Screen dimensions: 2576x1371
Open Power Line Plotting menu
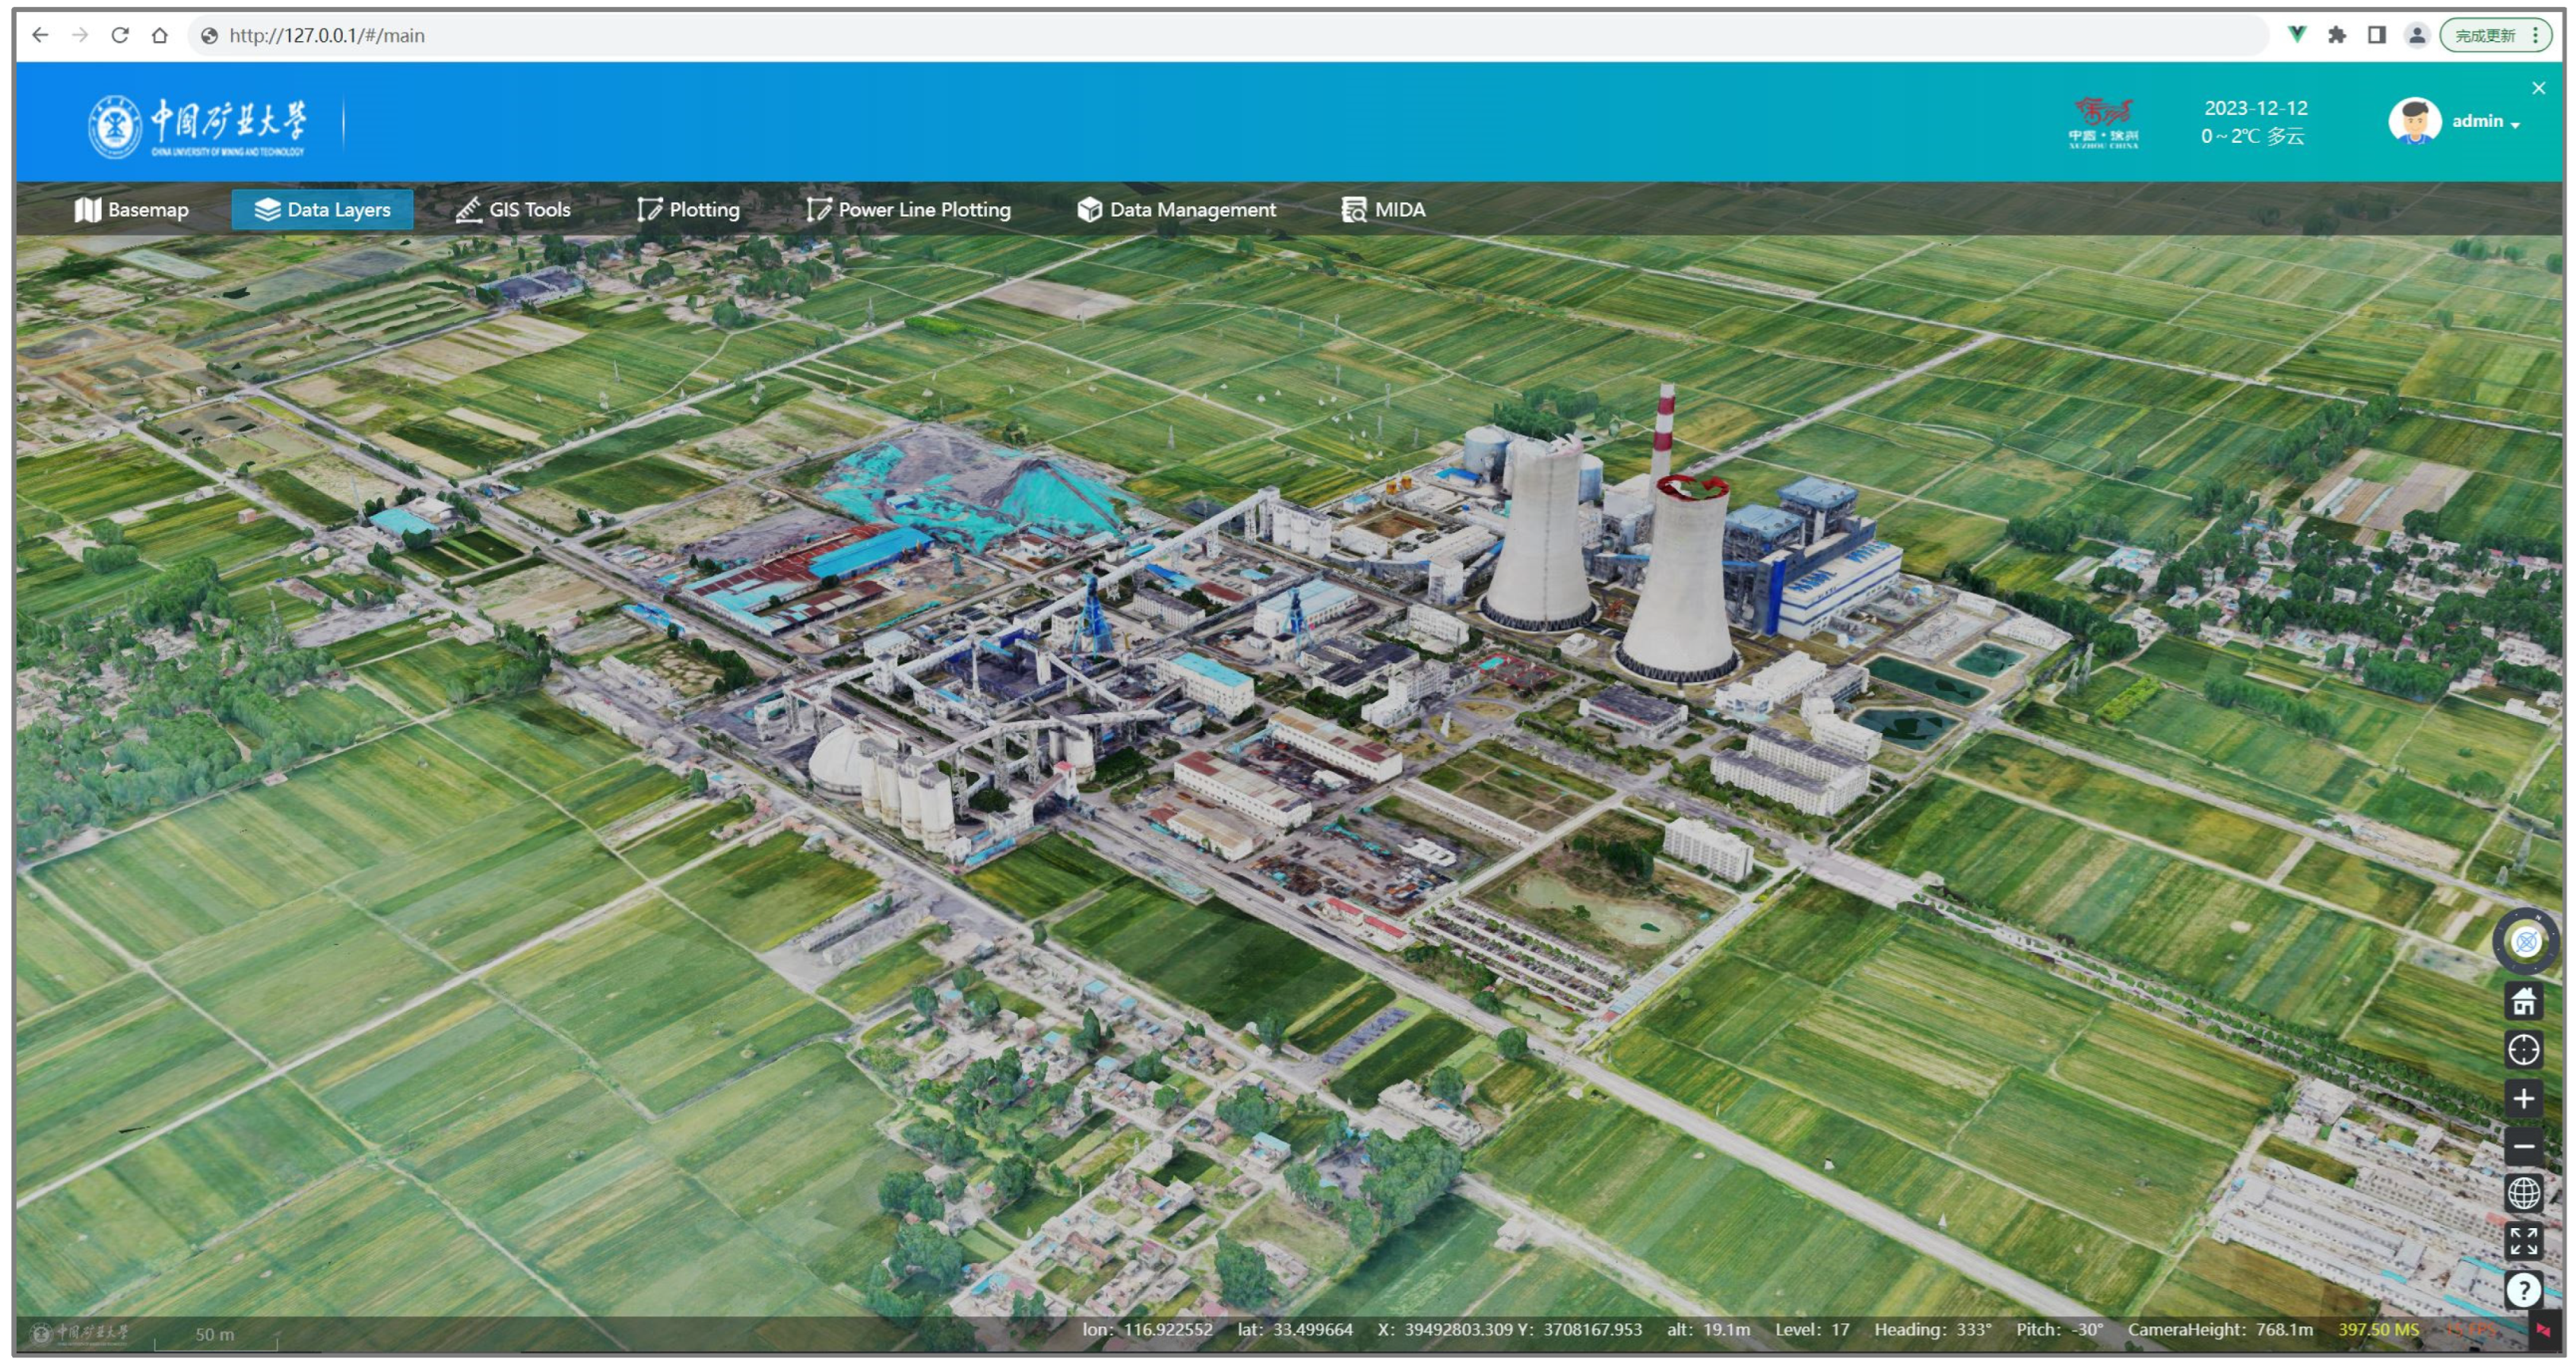(x=909, y=210)
